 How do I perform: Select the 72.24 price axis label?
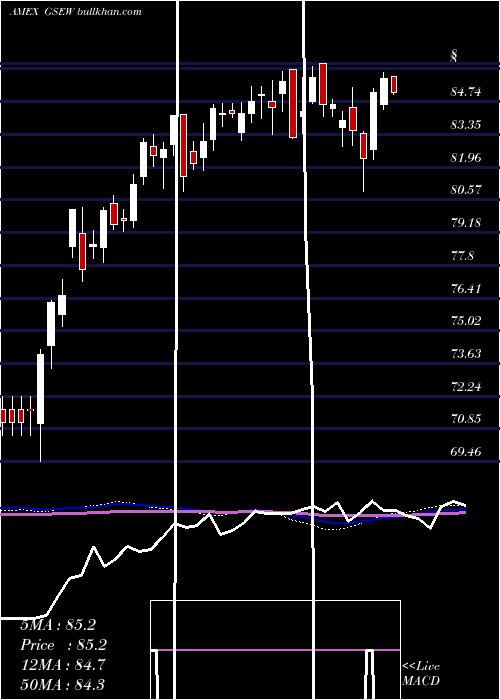tap(466, 386)
